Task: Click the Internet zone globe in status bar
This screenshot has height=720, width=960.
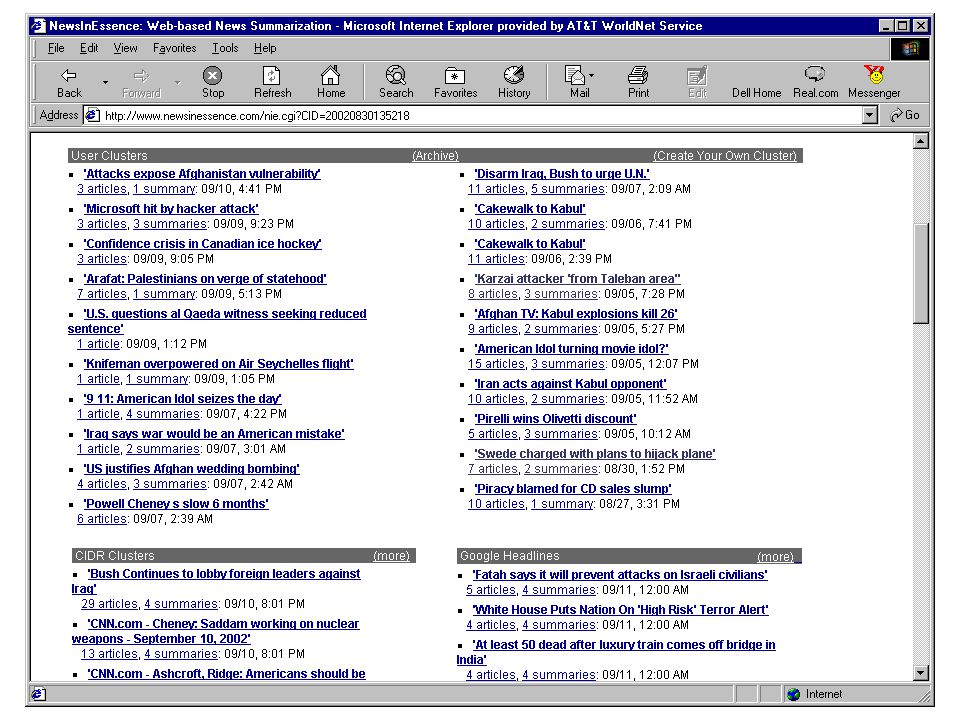Action: coord(793,694)
